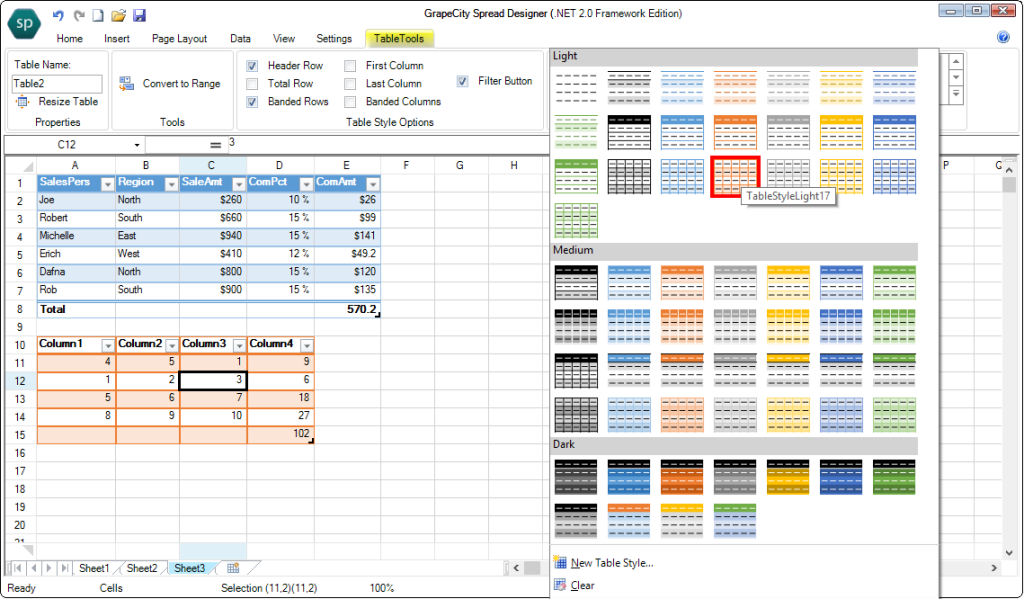Create a new file with the blank page icon
Screen dimensions: 1024x599
click(x=97, y=15)
